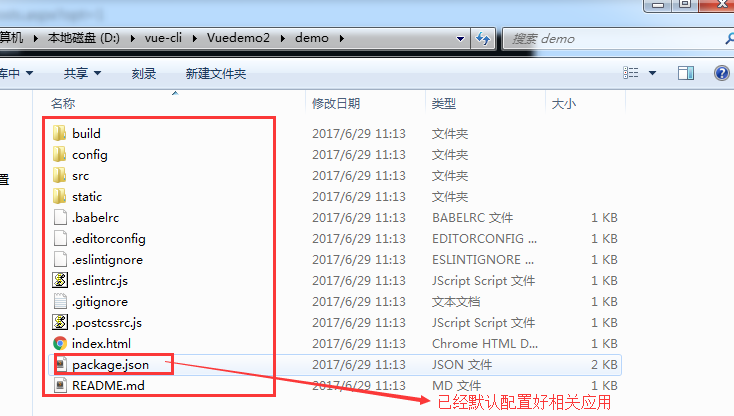734x416 pixels.
Task: Expand the arrow after Vuedemo2 breadcrumb
Action: coord(283,38)
